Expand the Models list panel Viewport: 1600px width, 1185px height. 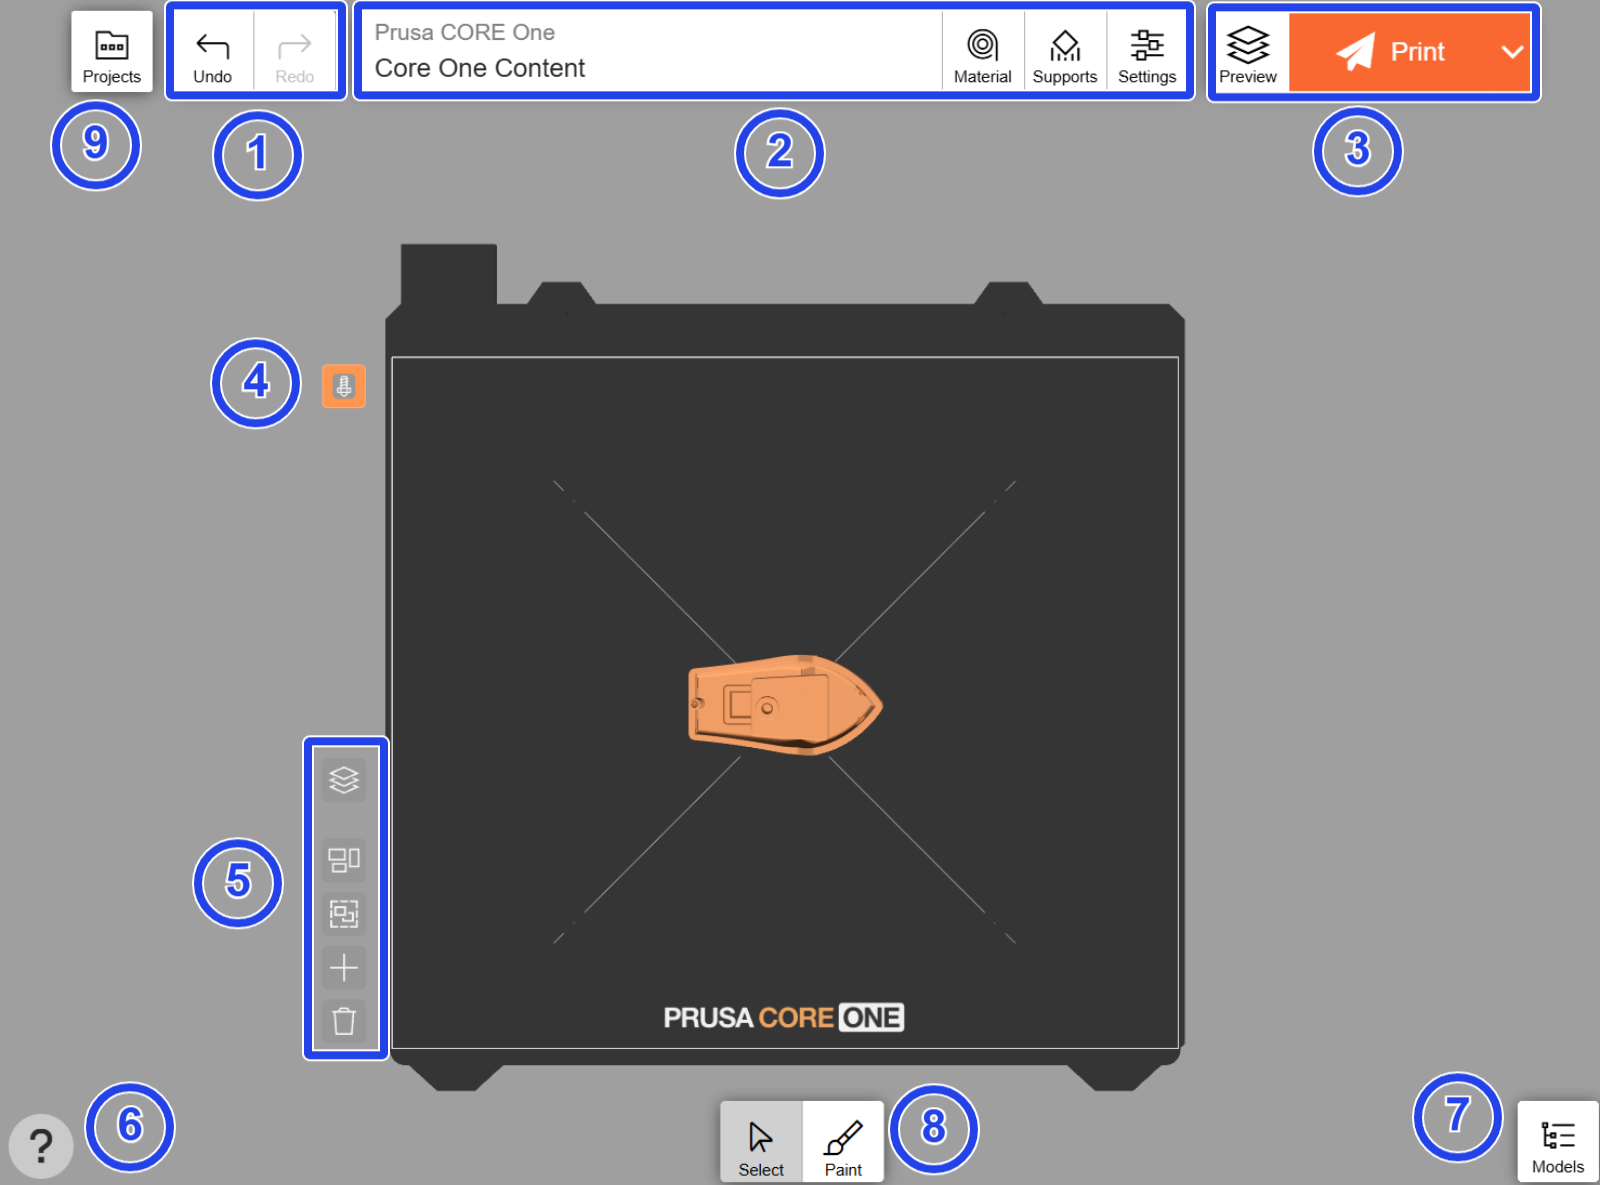[1557, 1143]
